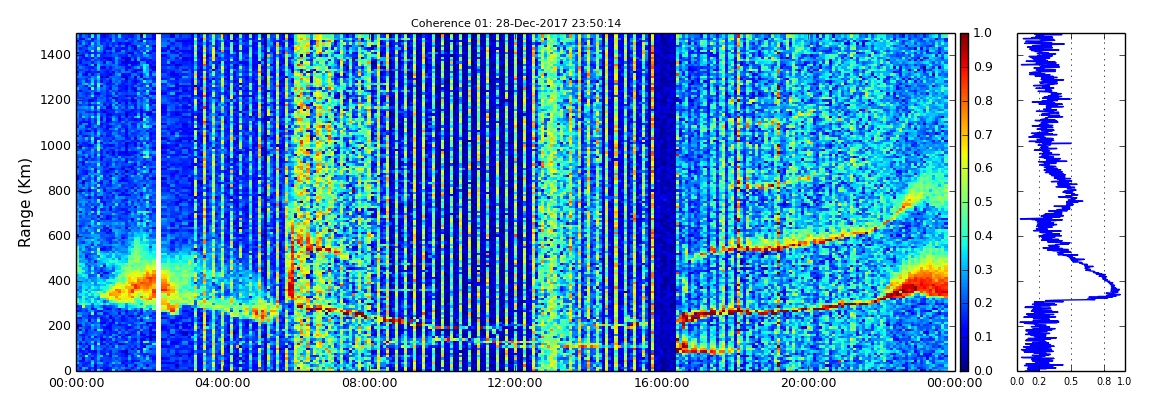Click the colorbar 0.9 label
Screen dimensions: 1150x407
click(x=983, y=67)
